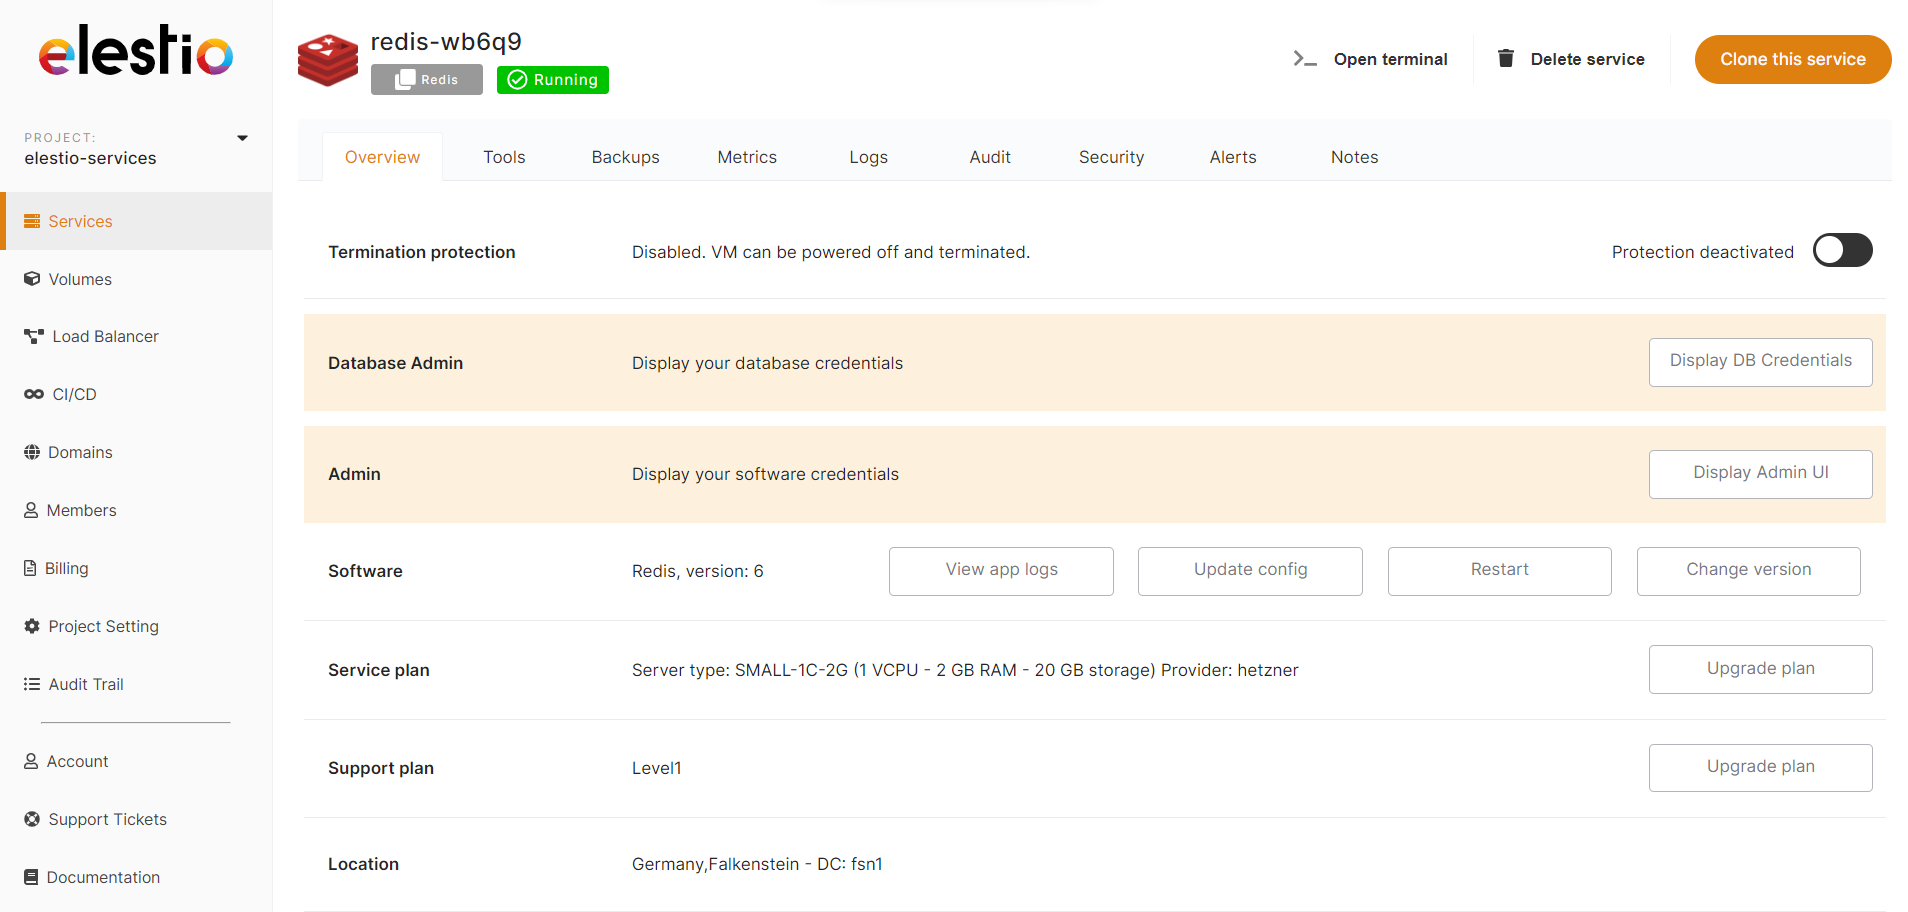Click the Change version button
This screenshot has height=912, width=1908.
tap(1748, 570)
